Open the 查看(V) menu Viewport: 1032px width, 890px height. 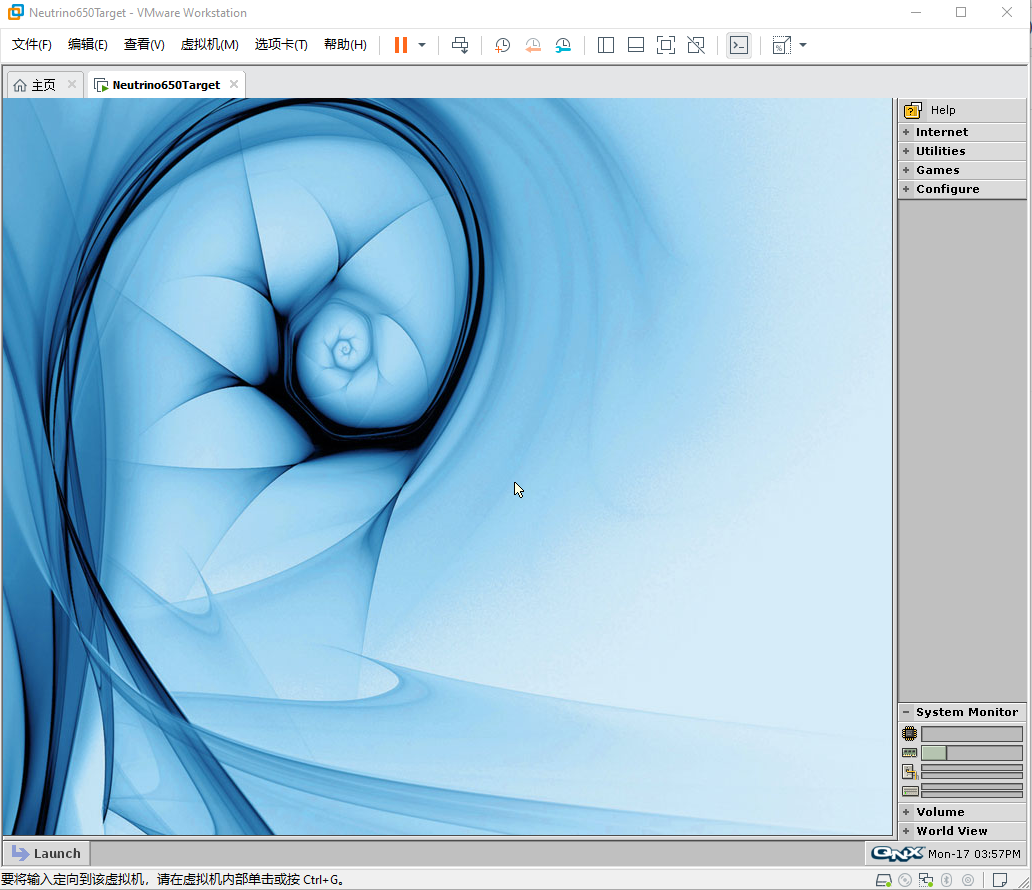tap(144, 45)
